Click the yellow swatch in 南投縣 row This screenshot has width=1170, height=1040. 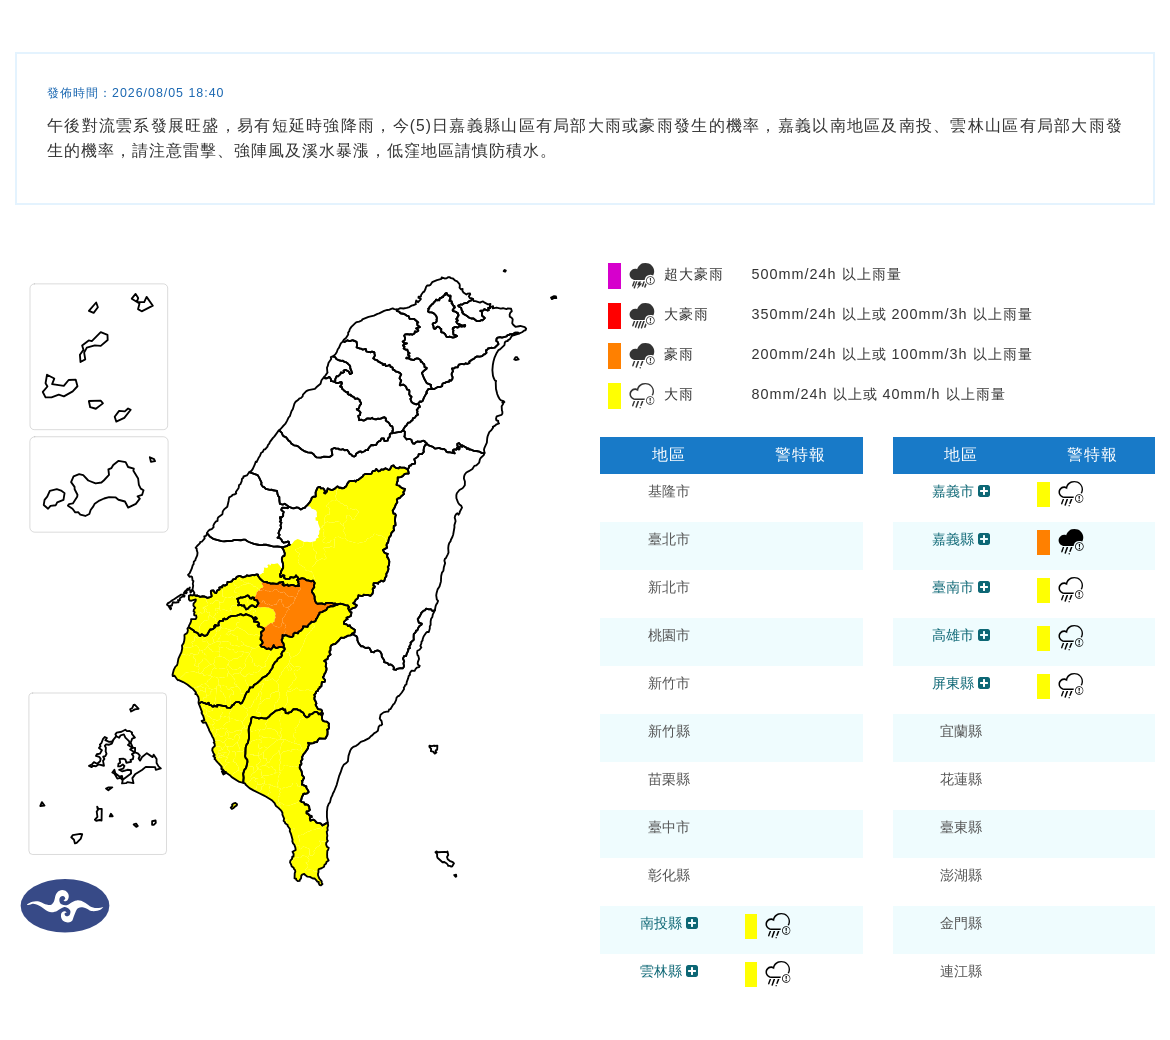click(751, 926)
